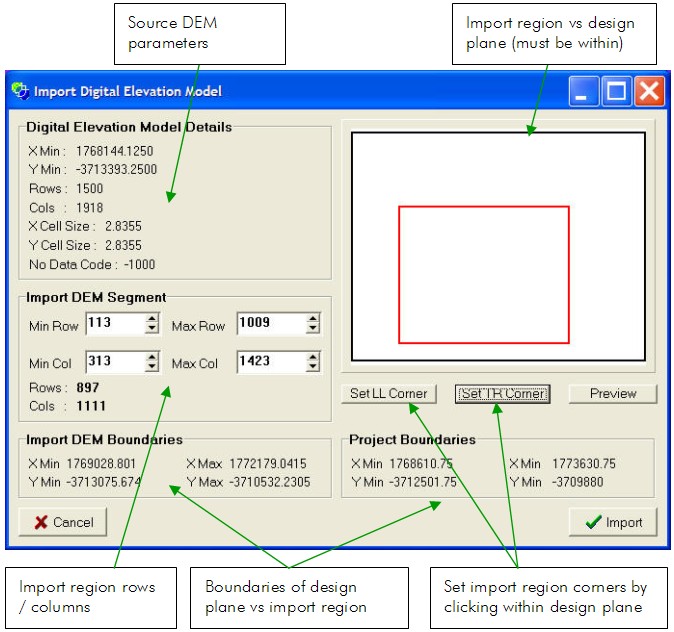This screenshot has width=674, height=632.
Task: Click the Max Col input field
Action: (x=270, y=361)
